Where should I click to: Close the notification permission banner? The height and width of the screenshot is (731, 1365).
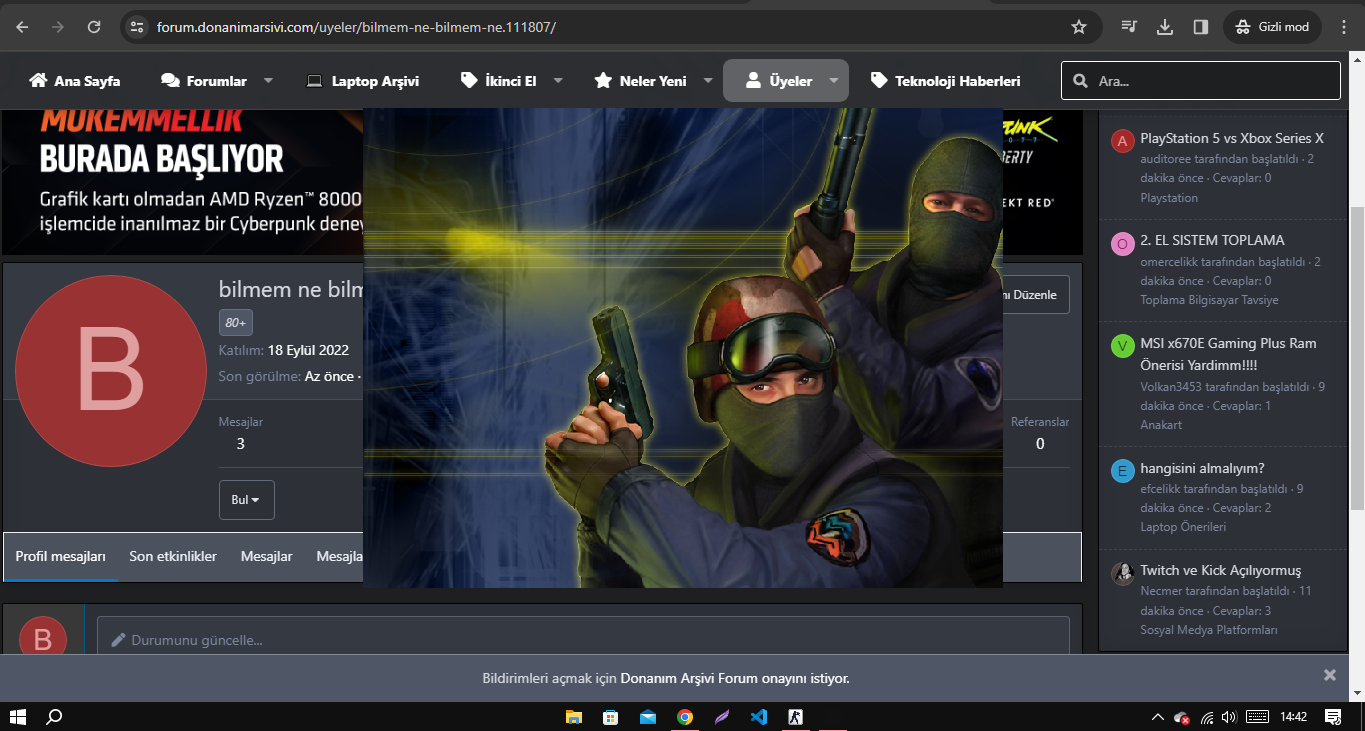pyautogui.click(x=1329, y=675)
